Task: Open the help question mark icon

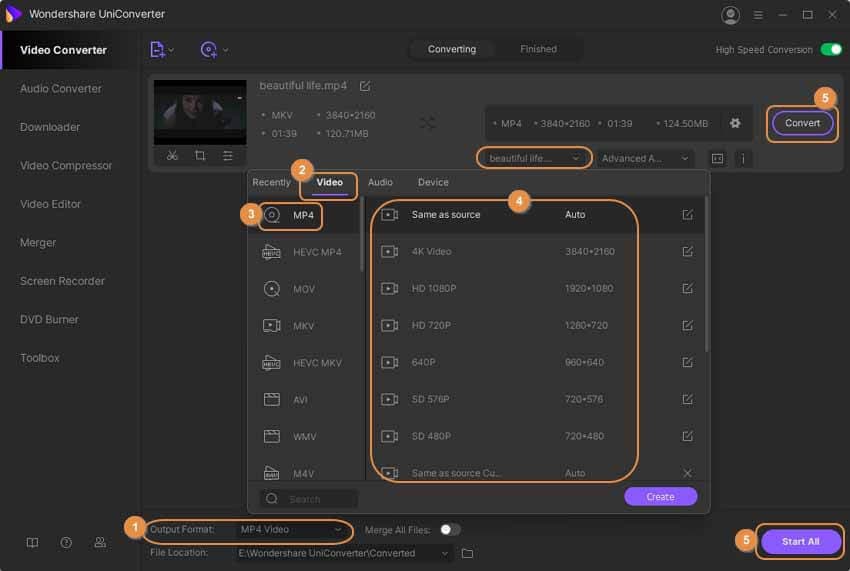Action: (x=66, y=542)
